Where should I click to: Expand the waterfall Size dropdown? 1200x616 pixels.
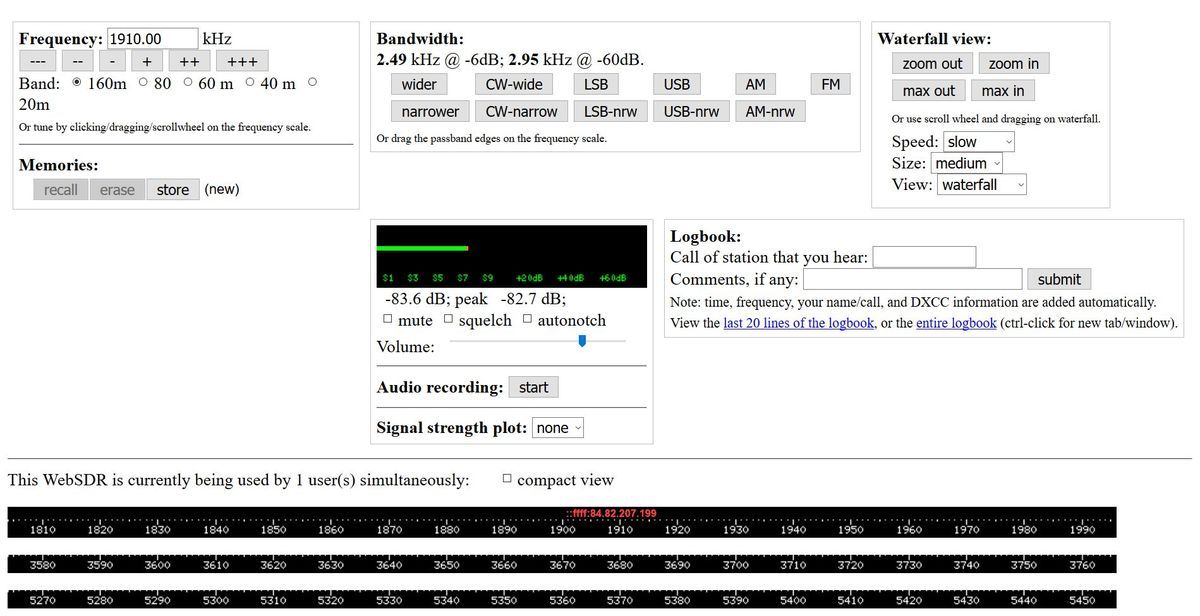966,163
